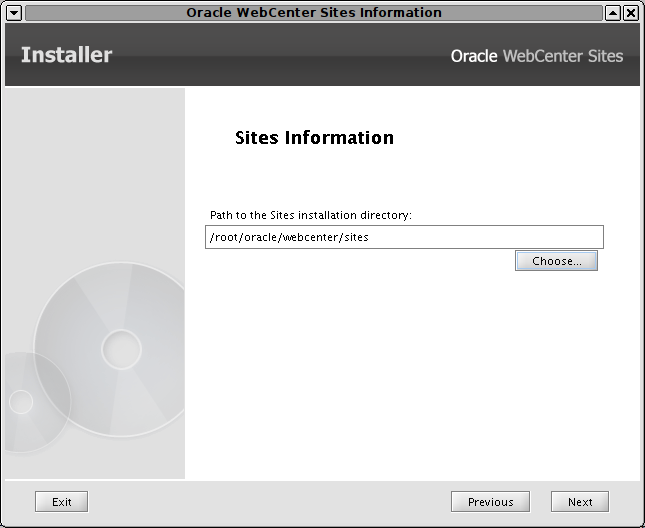
Task: Open the Choose... directory browser
Action: (556, 261)
